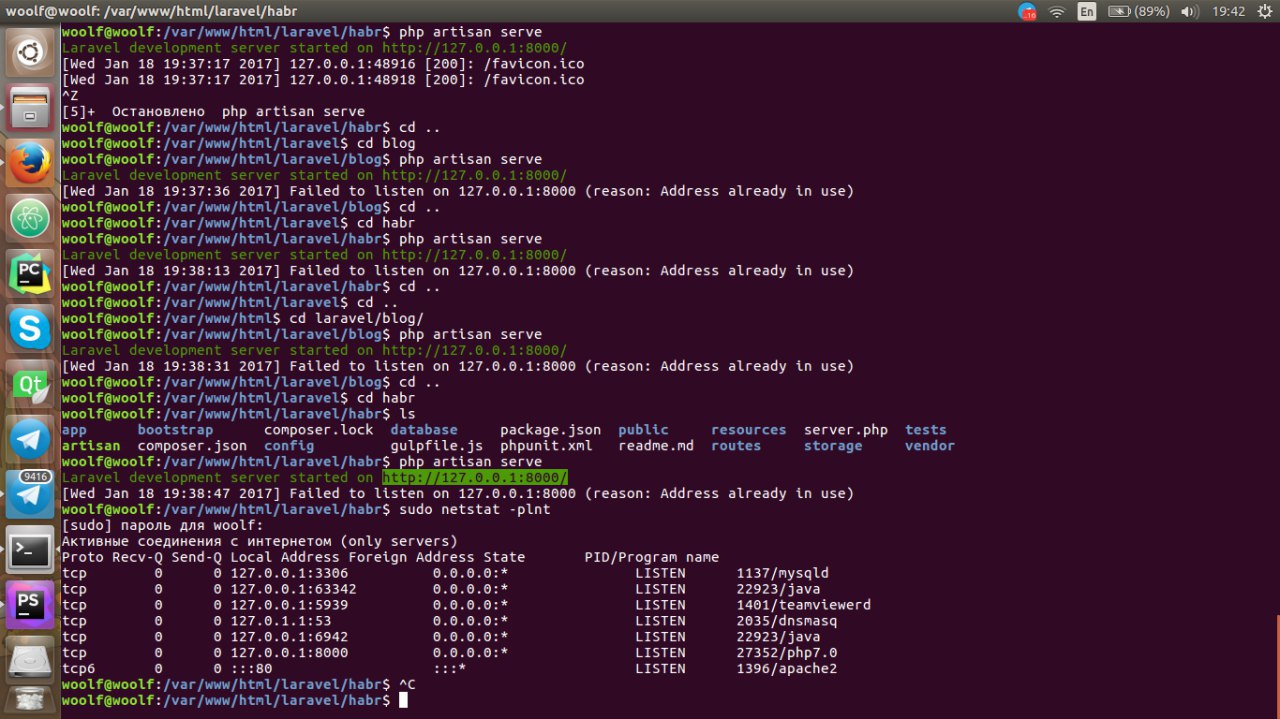Open the En keyboard layout indicator

(x=1086, y=11)
